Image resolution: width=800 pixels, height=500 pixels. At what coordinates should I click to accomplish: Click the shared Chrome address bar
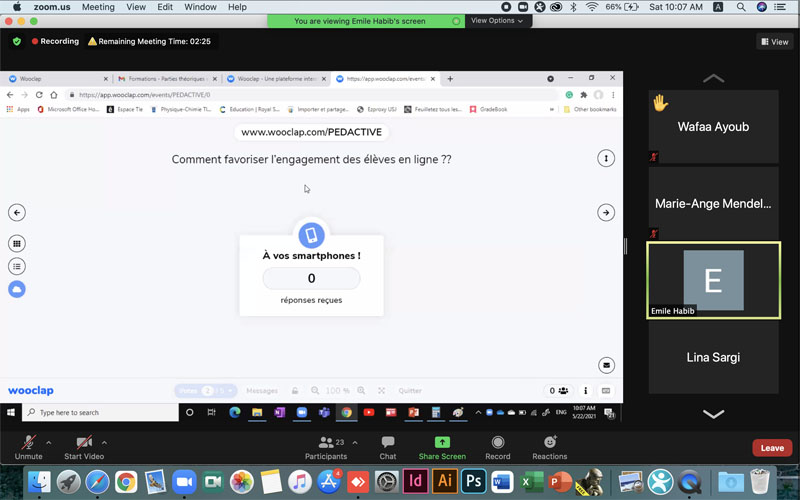(x=311, y=95)
